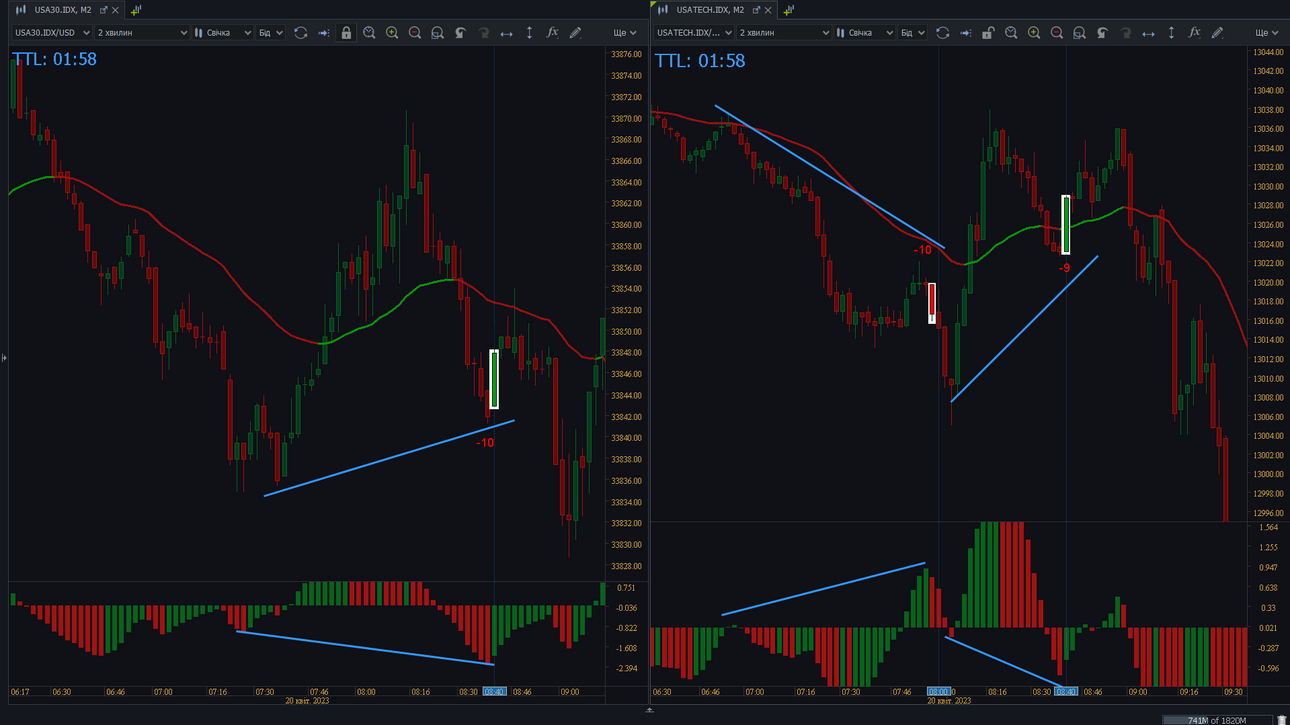1290x725 pixels.
Task: Refresh the USA30.IDX chart
Action: click(x=301, y=33)
